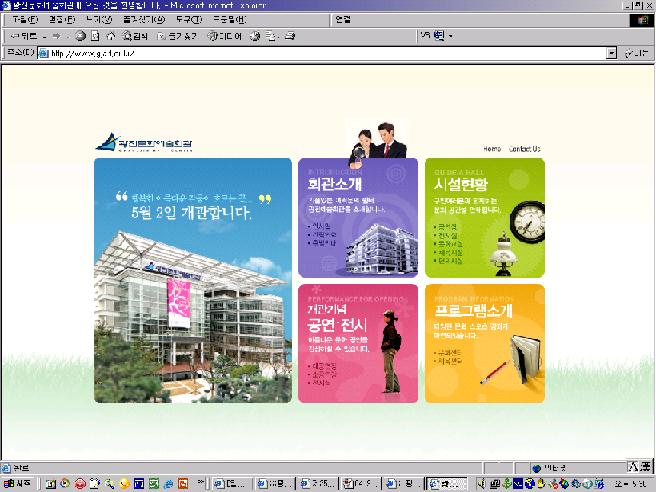Open the File menu
Image resolution: width=656 pixels, height=492 pixels.
(x=25, y=20)
